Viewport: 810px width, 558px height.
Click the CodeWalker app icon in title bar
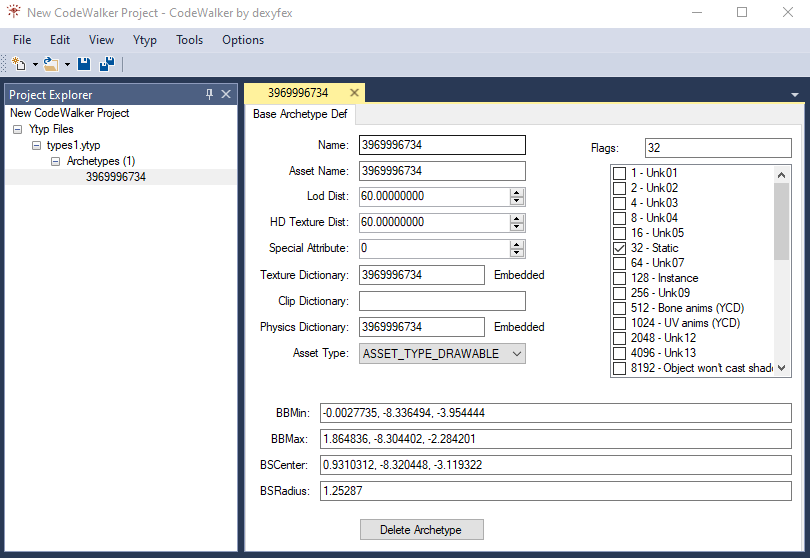[x=14, y=12]
